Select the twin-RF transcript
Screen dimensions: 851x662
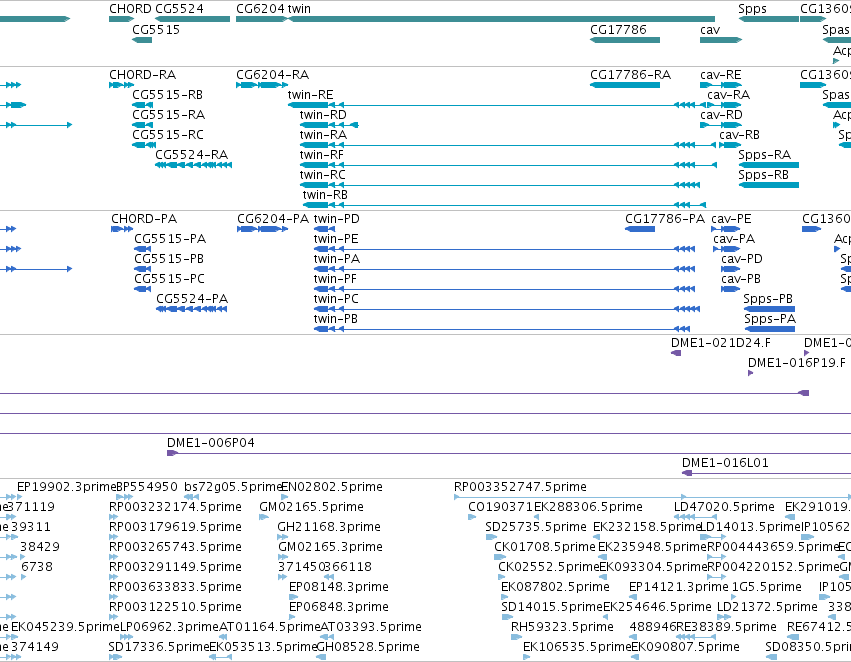point(322,155)
